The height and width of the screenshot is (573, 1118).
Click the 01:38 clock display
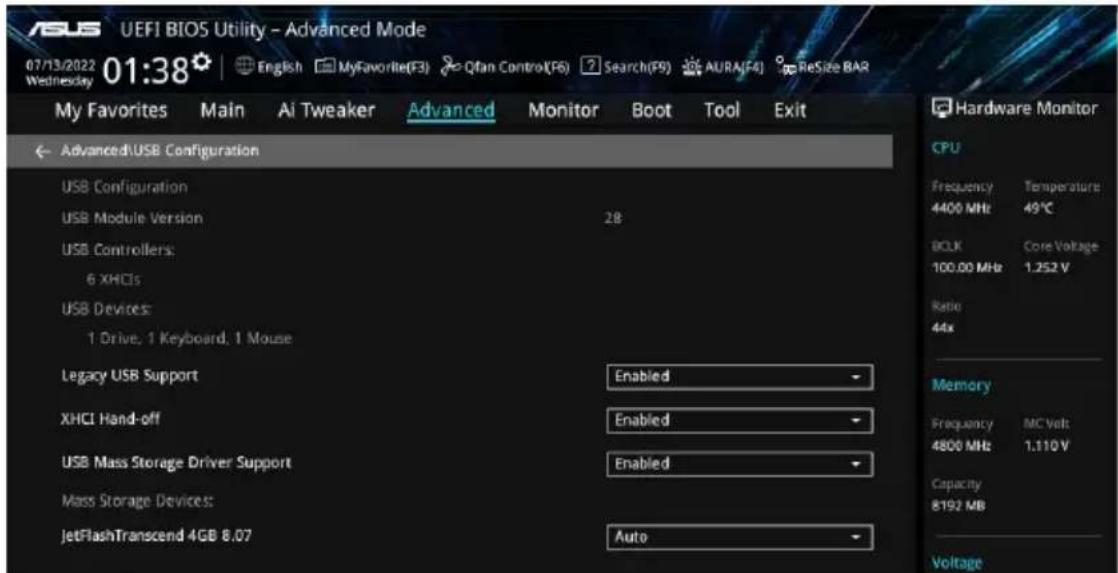[147, 70]
